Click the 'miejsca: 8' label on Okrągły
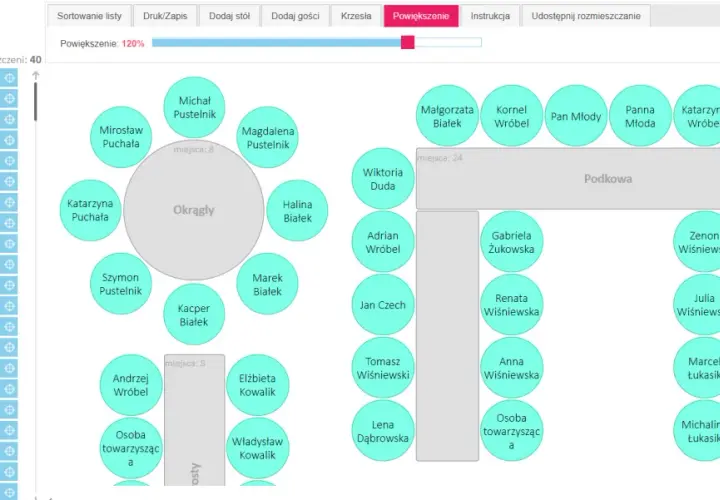The width and height of the screenshot is (720, 500). coord(193,149)
